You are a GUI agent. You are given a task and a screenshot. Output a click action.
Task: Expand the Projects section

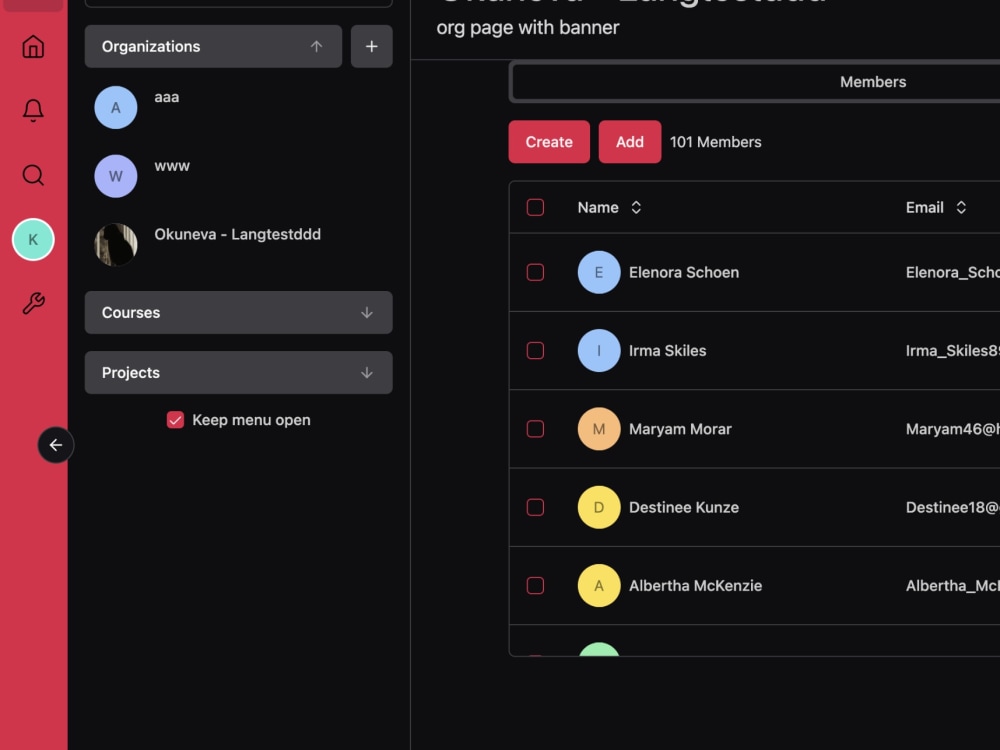[x=239, y=372]
